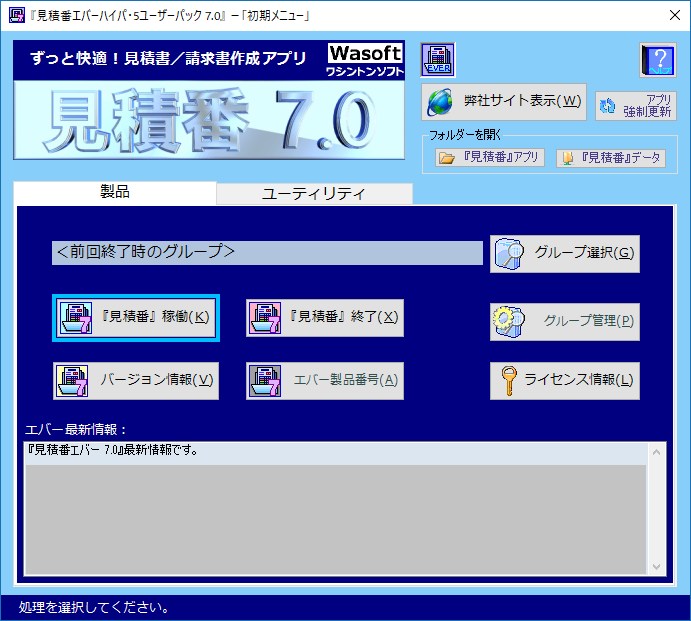Switch to the ユーティリティ tab
The image size is (691, 621).
(x=314, y=194)
